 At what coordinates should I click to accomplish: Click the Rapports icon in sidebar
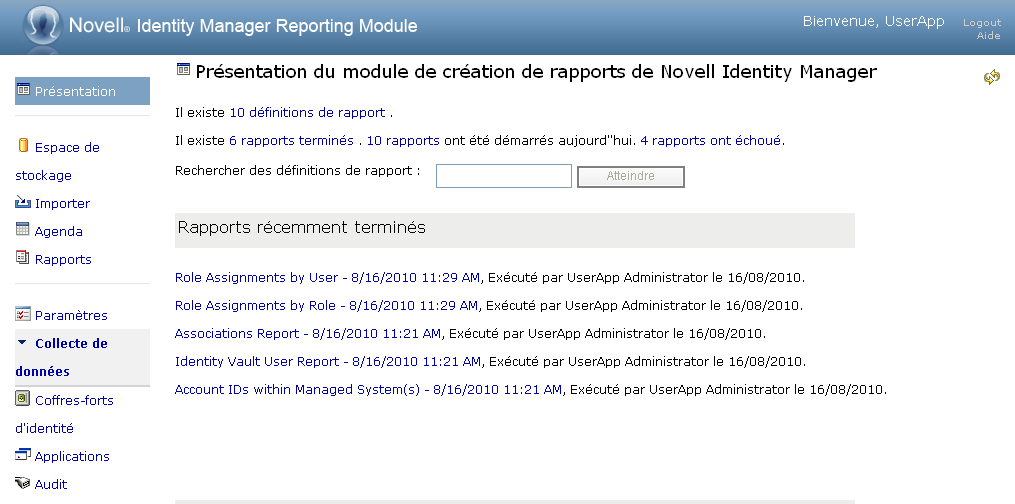click(x=23, y=257)
